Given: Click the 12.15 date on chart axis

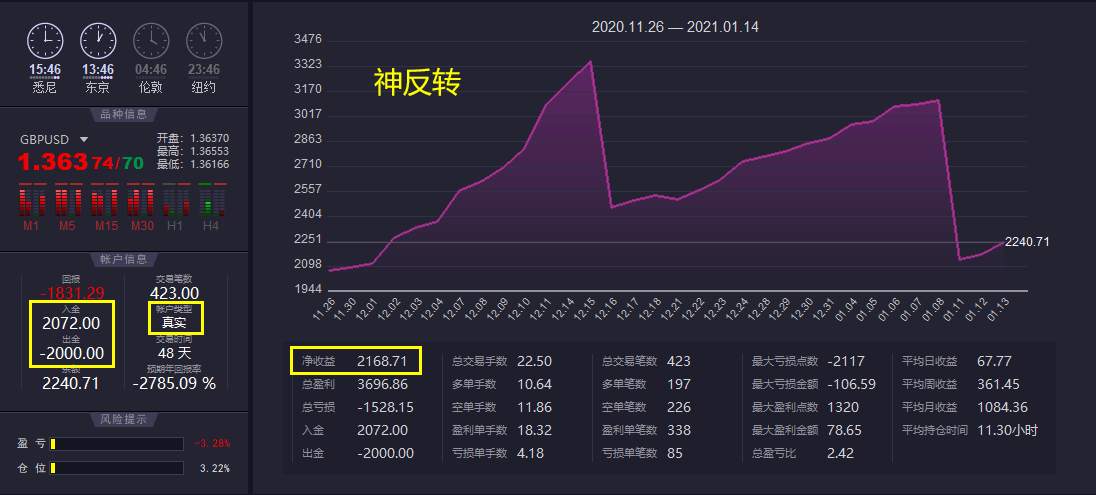Looking at the screenshot, I should click(x=584, y=309).
